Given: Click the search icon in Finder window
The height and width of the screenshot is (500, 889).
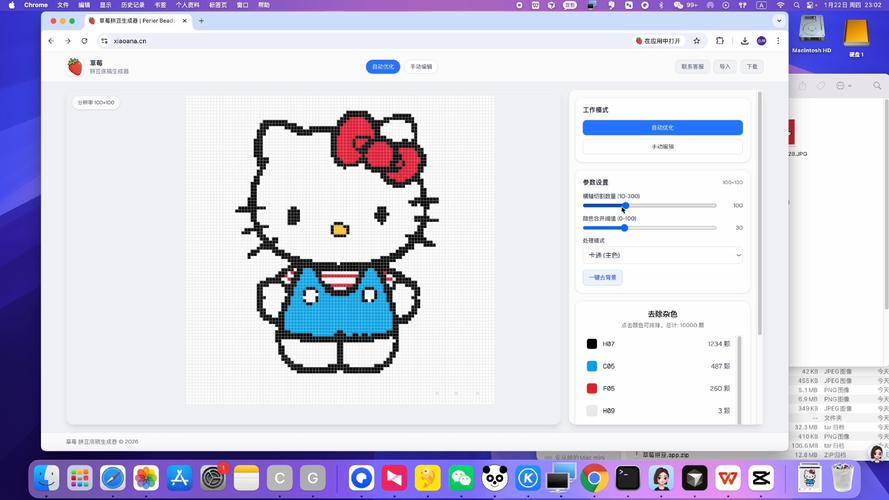Looking at the screenshot, I should pos(877,86).
